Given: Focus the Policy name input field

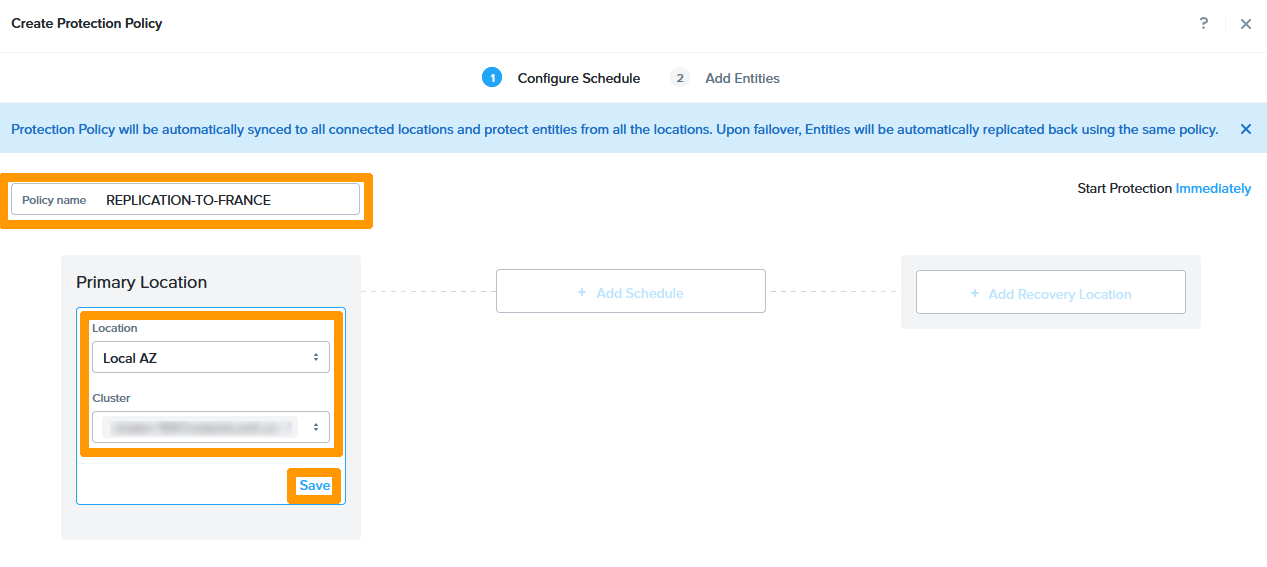Looking at the screenshot, I should click(x=228, y=200).
